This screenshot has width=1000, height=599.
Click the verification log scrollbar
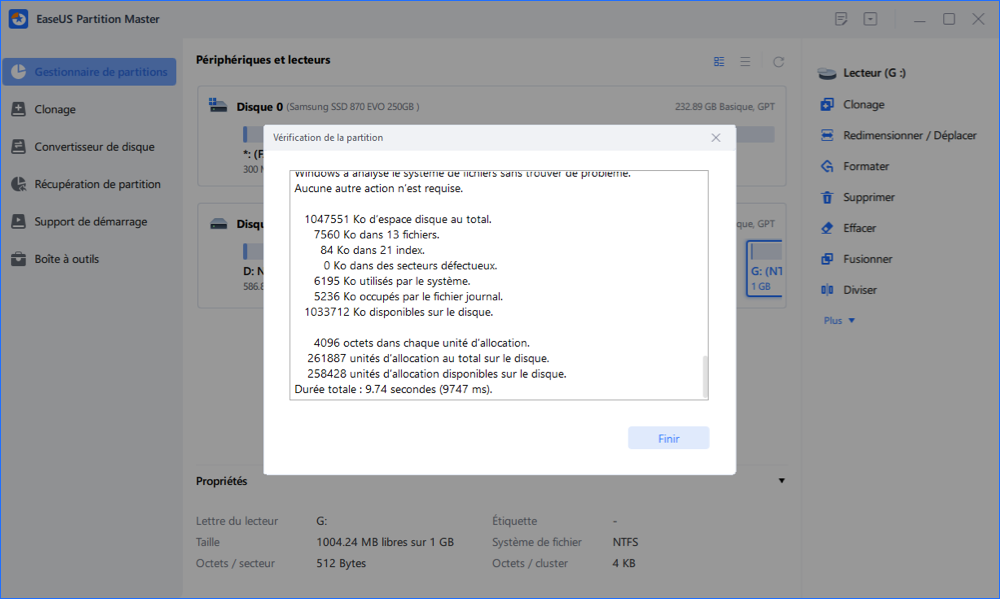click(705, 376)
